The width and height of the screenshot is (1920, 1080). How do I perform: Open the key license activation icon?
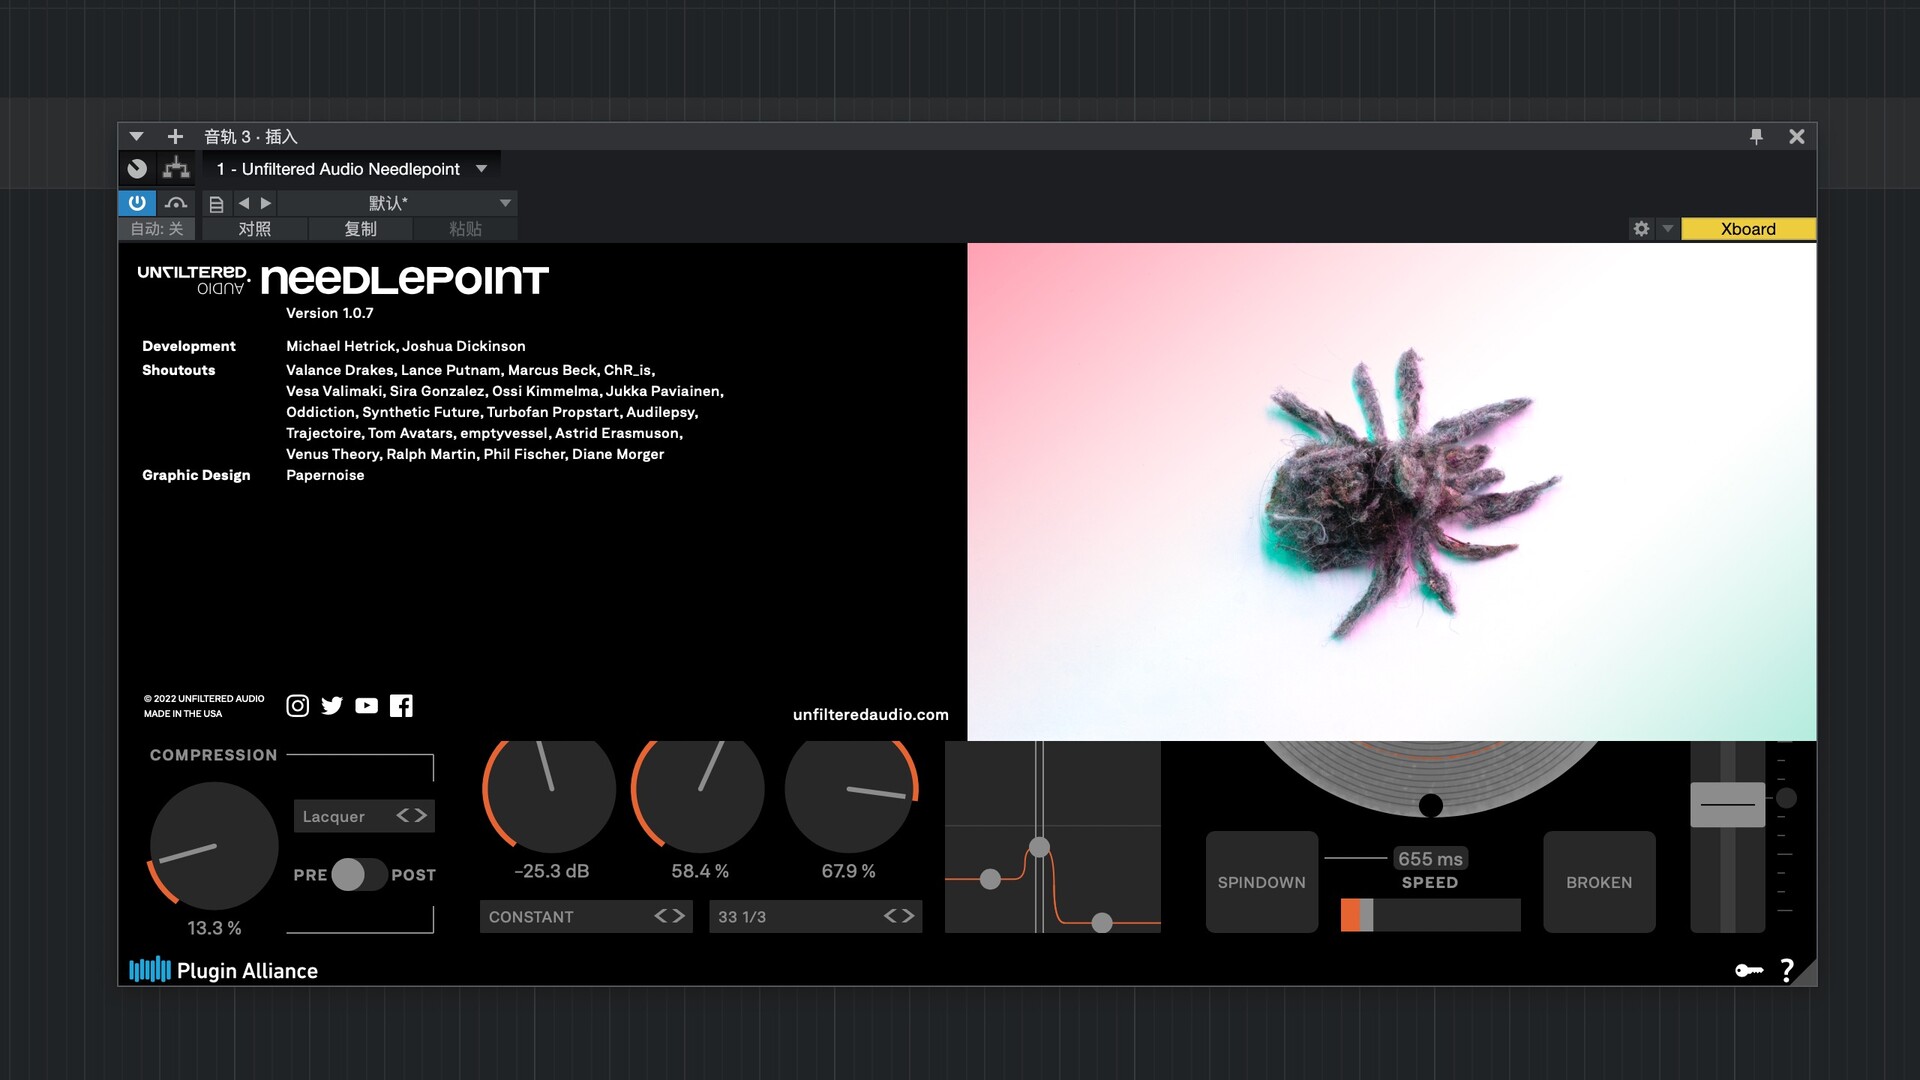point(1749,970)
